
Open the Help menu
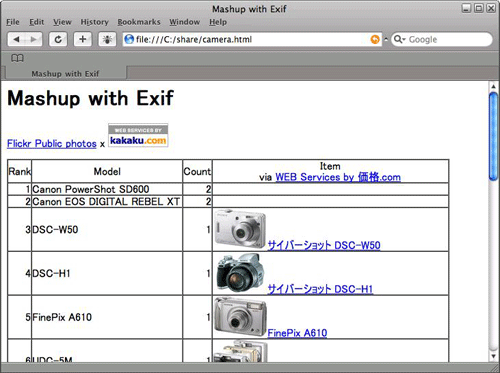pyautogui.click(x=218, y=22)
